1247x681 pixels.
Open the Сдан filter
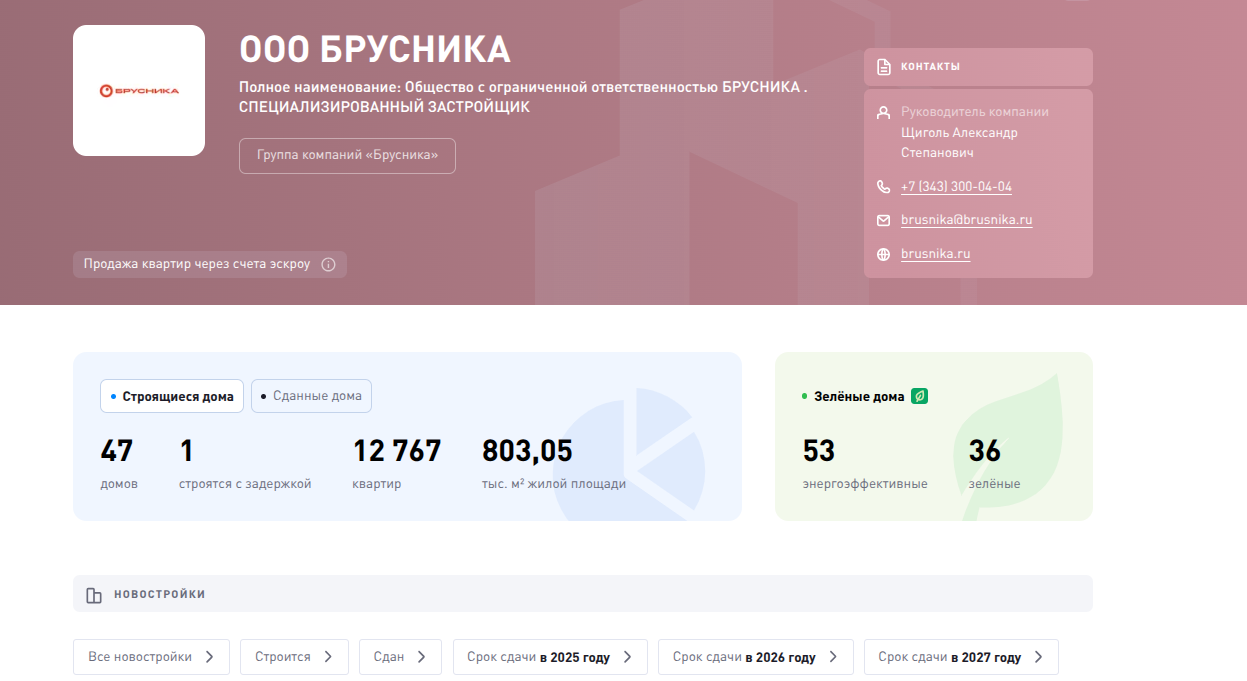(400, 657)
